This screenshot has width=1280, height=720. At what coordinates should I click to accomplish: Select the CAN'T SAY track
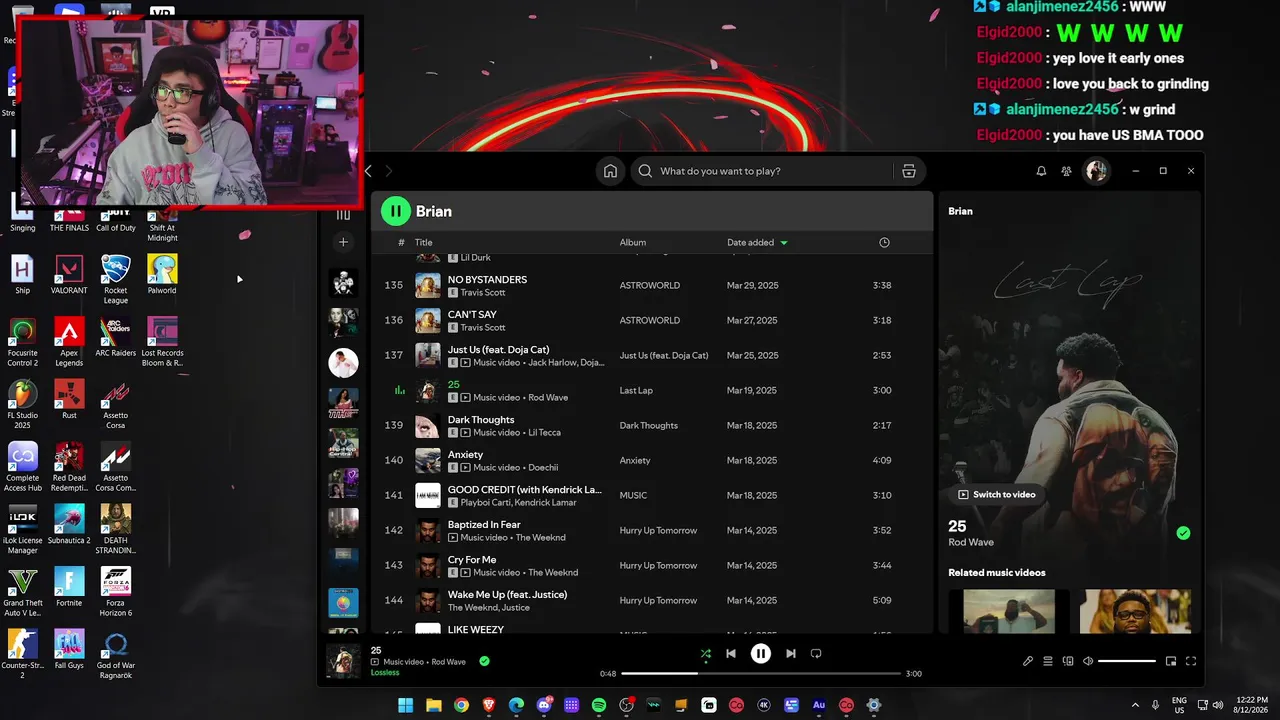651,320
